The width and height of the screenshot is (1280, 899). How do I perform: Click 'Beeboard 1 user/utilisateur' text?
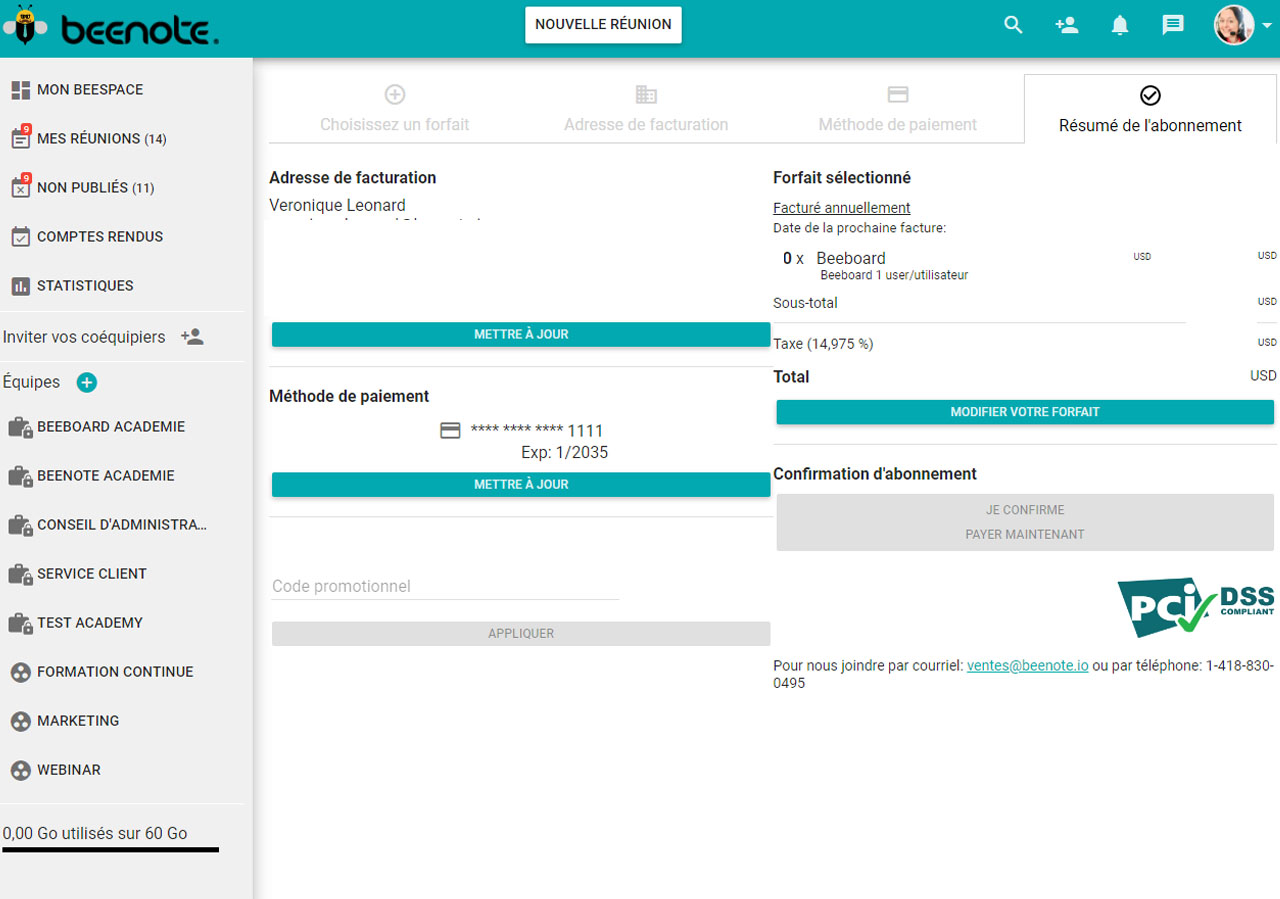tap(894, 275)
